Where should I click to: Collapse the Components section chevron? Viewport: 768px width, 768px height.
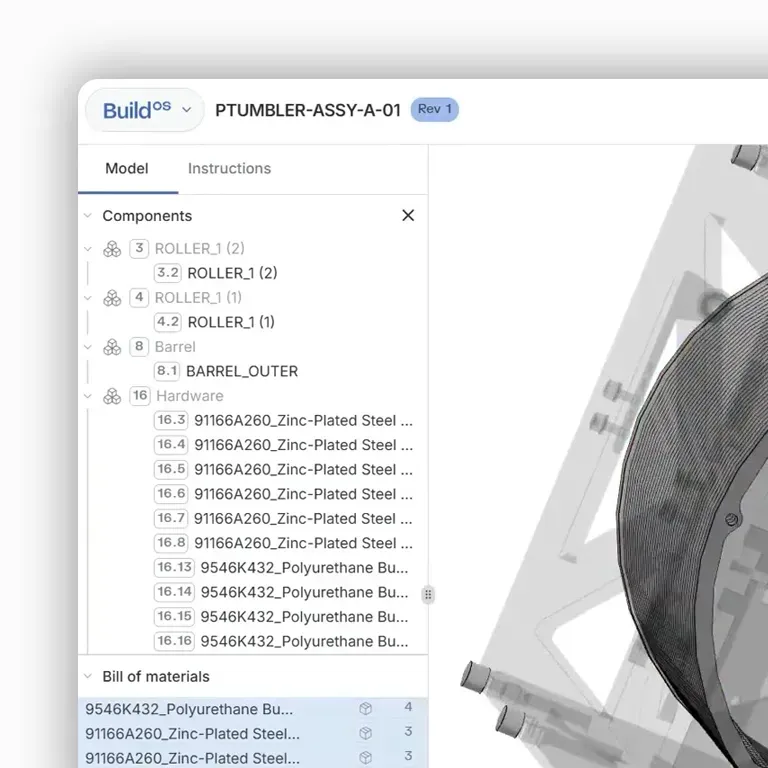coord(88,216)
